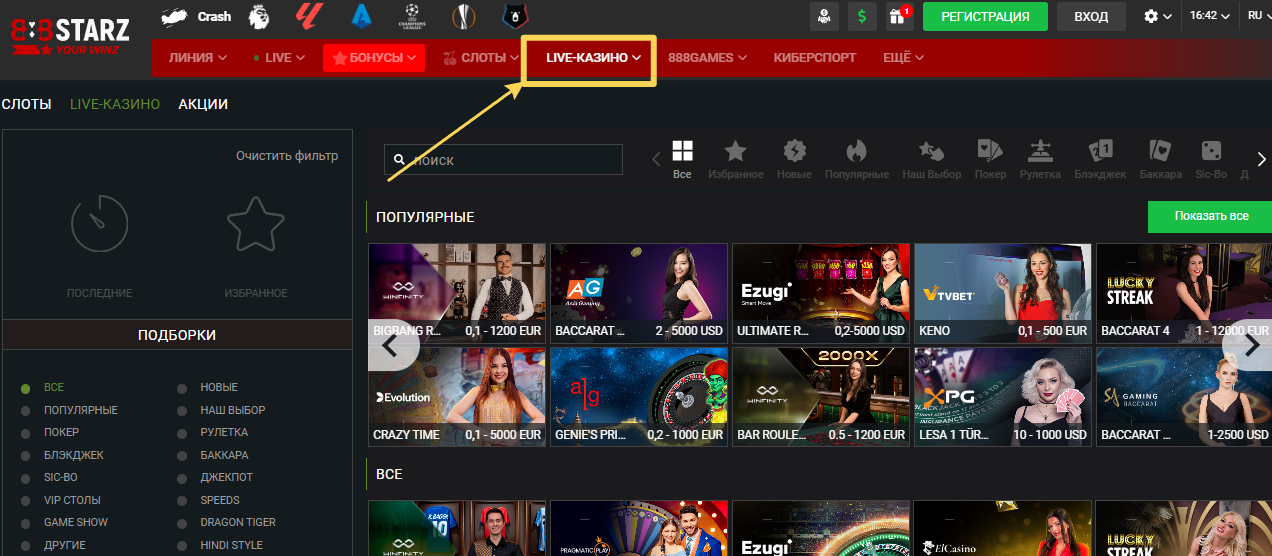This screenshot has width=1272, height=556.
Task: Click the green dollar deposit icon
Action: pyautogui.click(x=862, y=17)
